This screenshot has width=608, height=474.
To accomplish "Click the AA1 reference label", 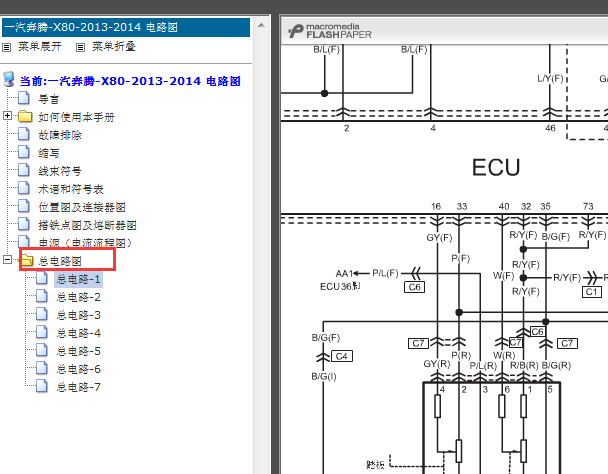I will (x=344, y=274).
